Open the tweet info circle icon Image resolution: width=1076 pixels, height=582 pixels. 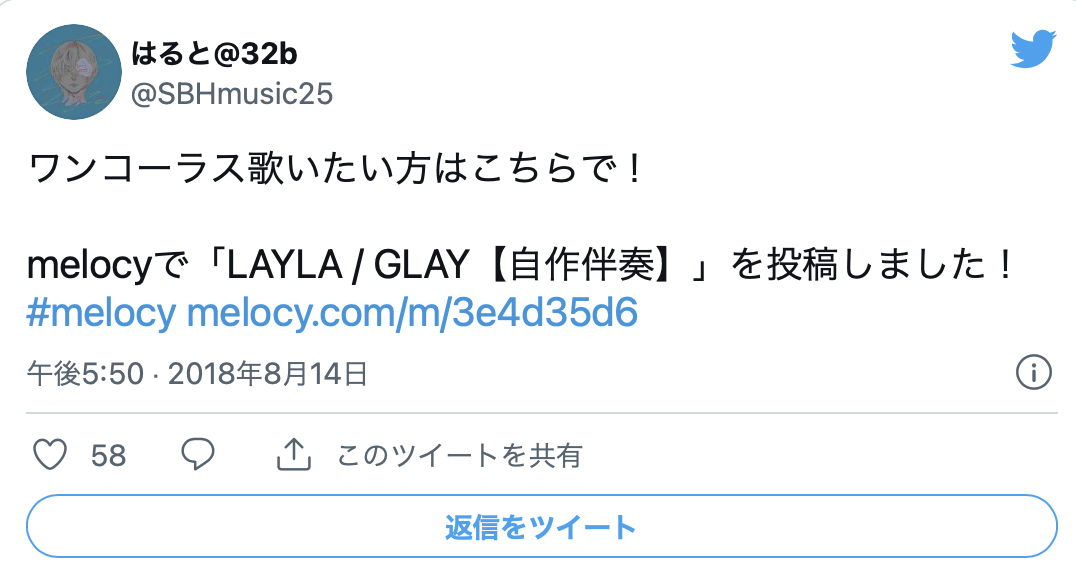pos(1033,373)
